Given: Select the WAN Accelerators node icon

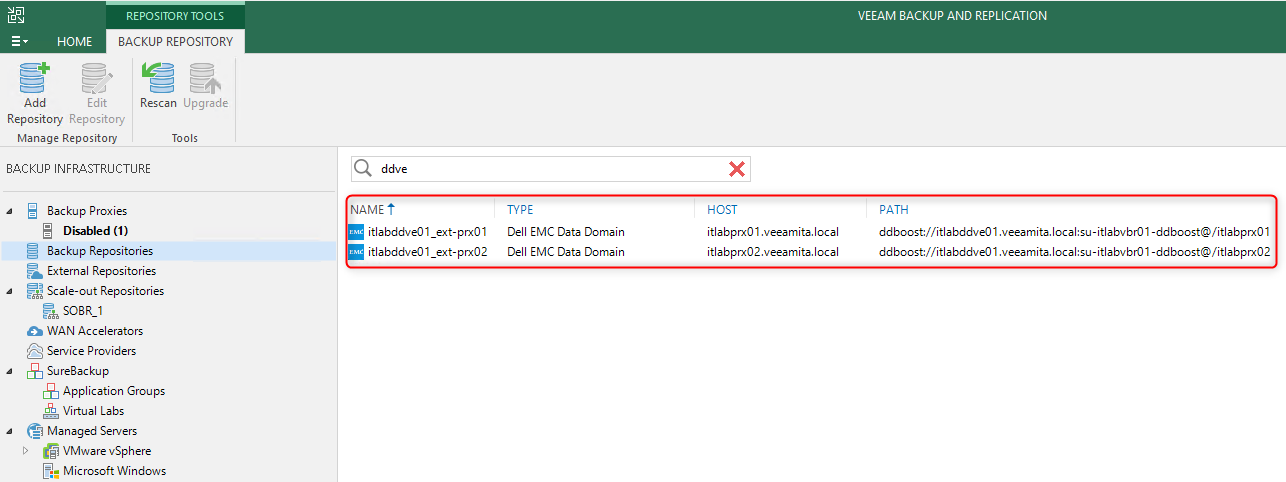Looking at the screenshot, I should coord(35,331).
